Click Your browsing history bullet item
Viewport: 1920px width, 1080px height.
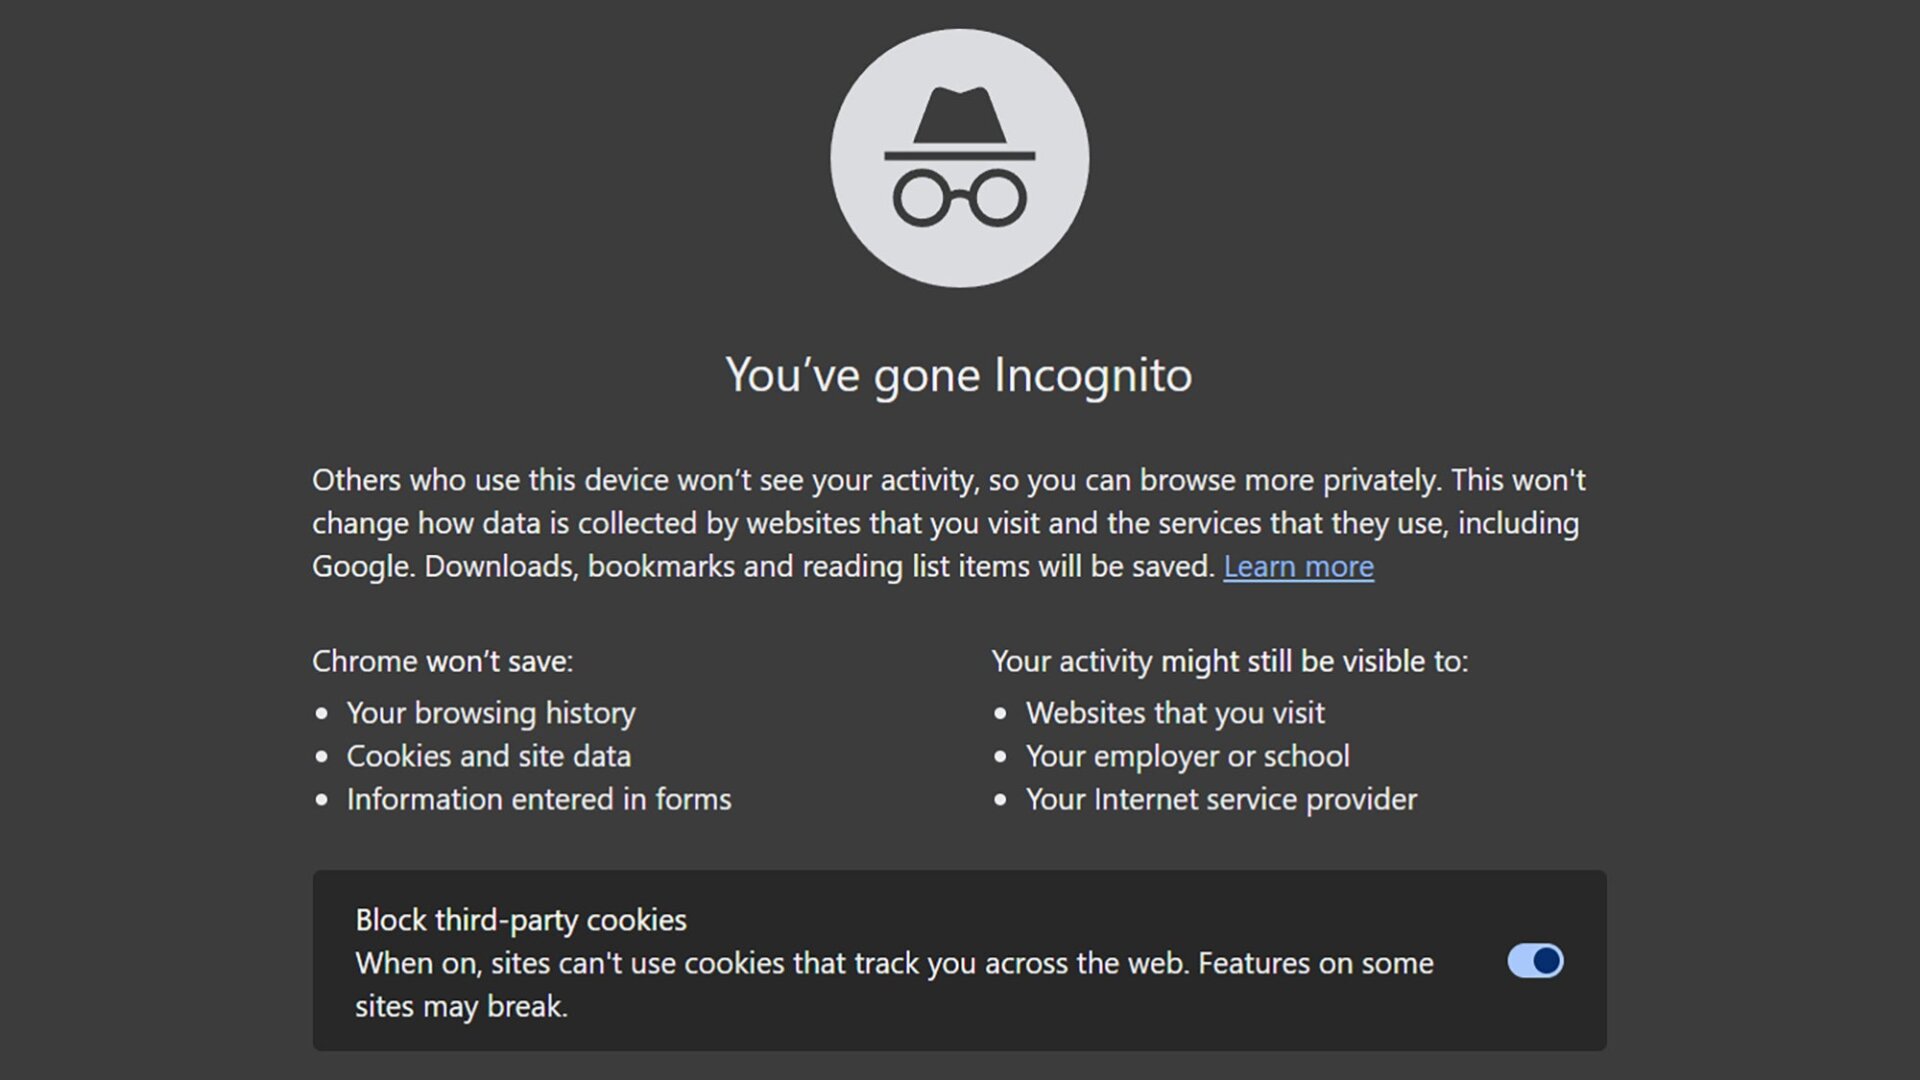pos(490,712)
